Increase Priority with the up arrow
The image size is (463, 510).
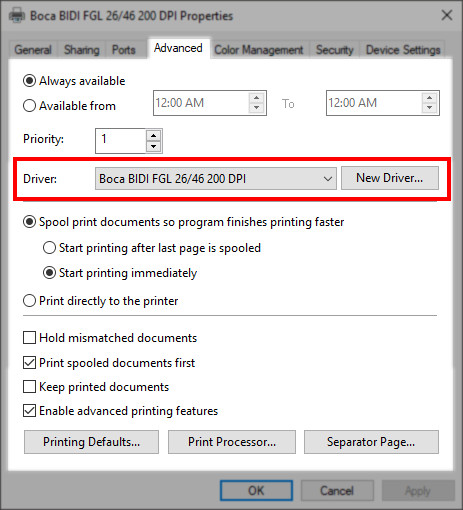click(x=153, y=136)
